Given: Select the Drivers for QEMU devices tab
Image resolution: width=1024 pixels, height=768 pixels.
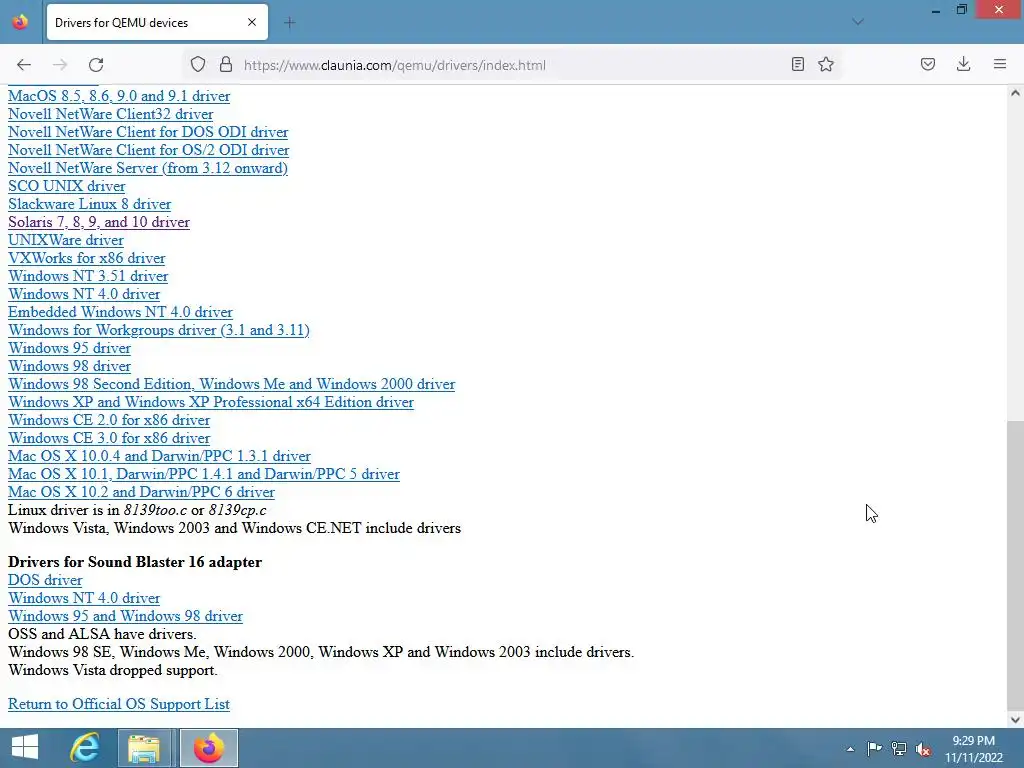Looking at the screenshot, I should [x=157, y=22].
